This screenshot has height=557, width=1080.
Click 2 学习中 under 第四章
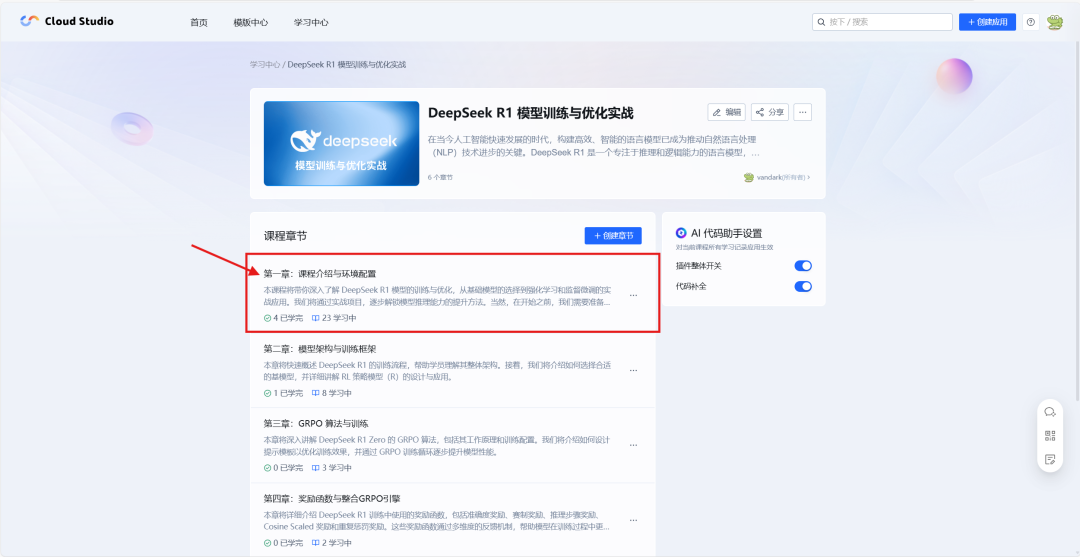[331, 543]
